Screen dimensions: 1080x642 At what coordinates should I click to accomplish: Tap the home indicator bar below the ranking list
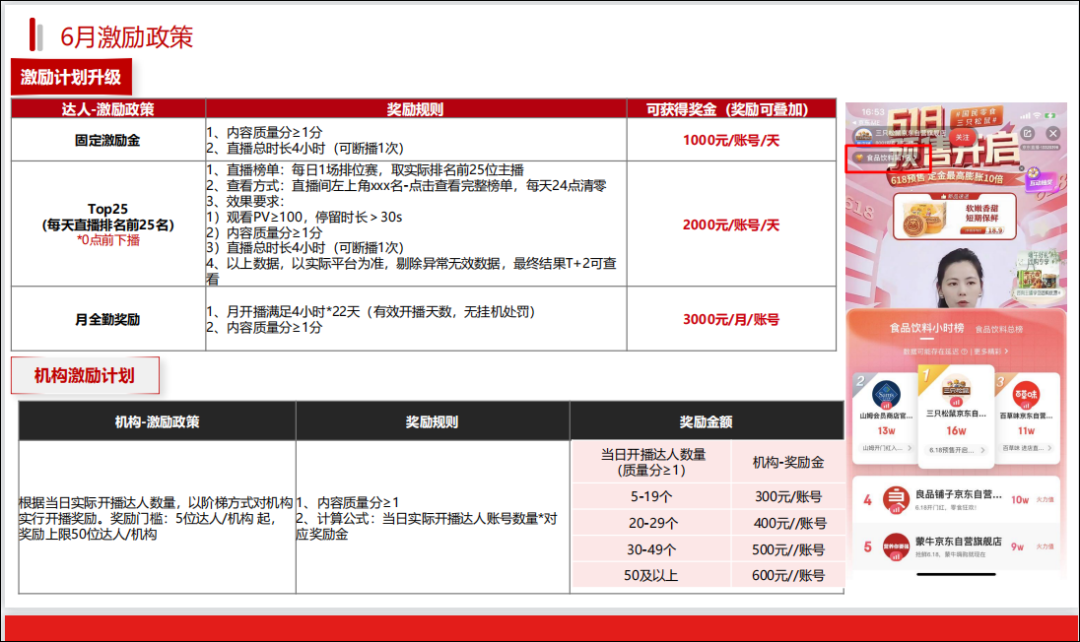pyautogui.click(x=956, y=575)
